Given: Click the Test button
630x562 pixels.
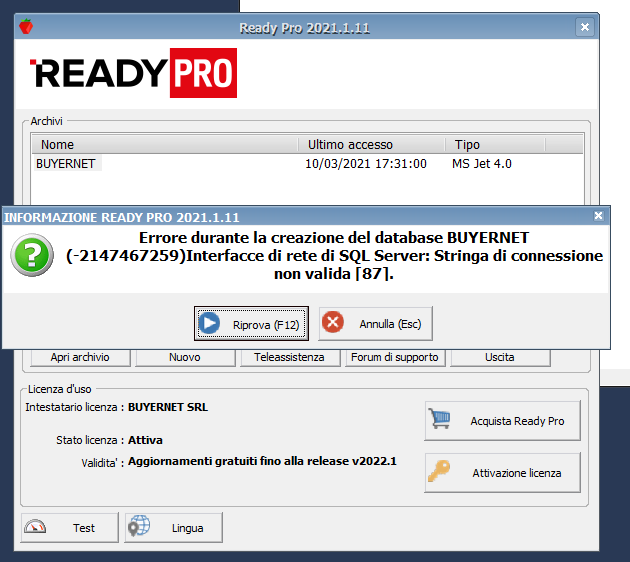Looking at the screenshot, I should [70, 527].
